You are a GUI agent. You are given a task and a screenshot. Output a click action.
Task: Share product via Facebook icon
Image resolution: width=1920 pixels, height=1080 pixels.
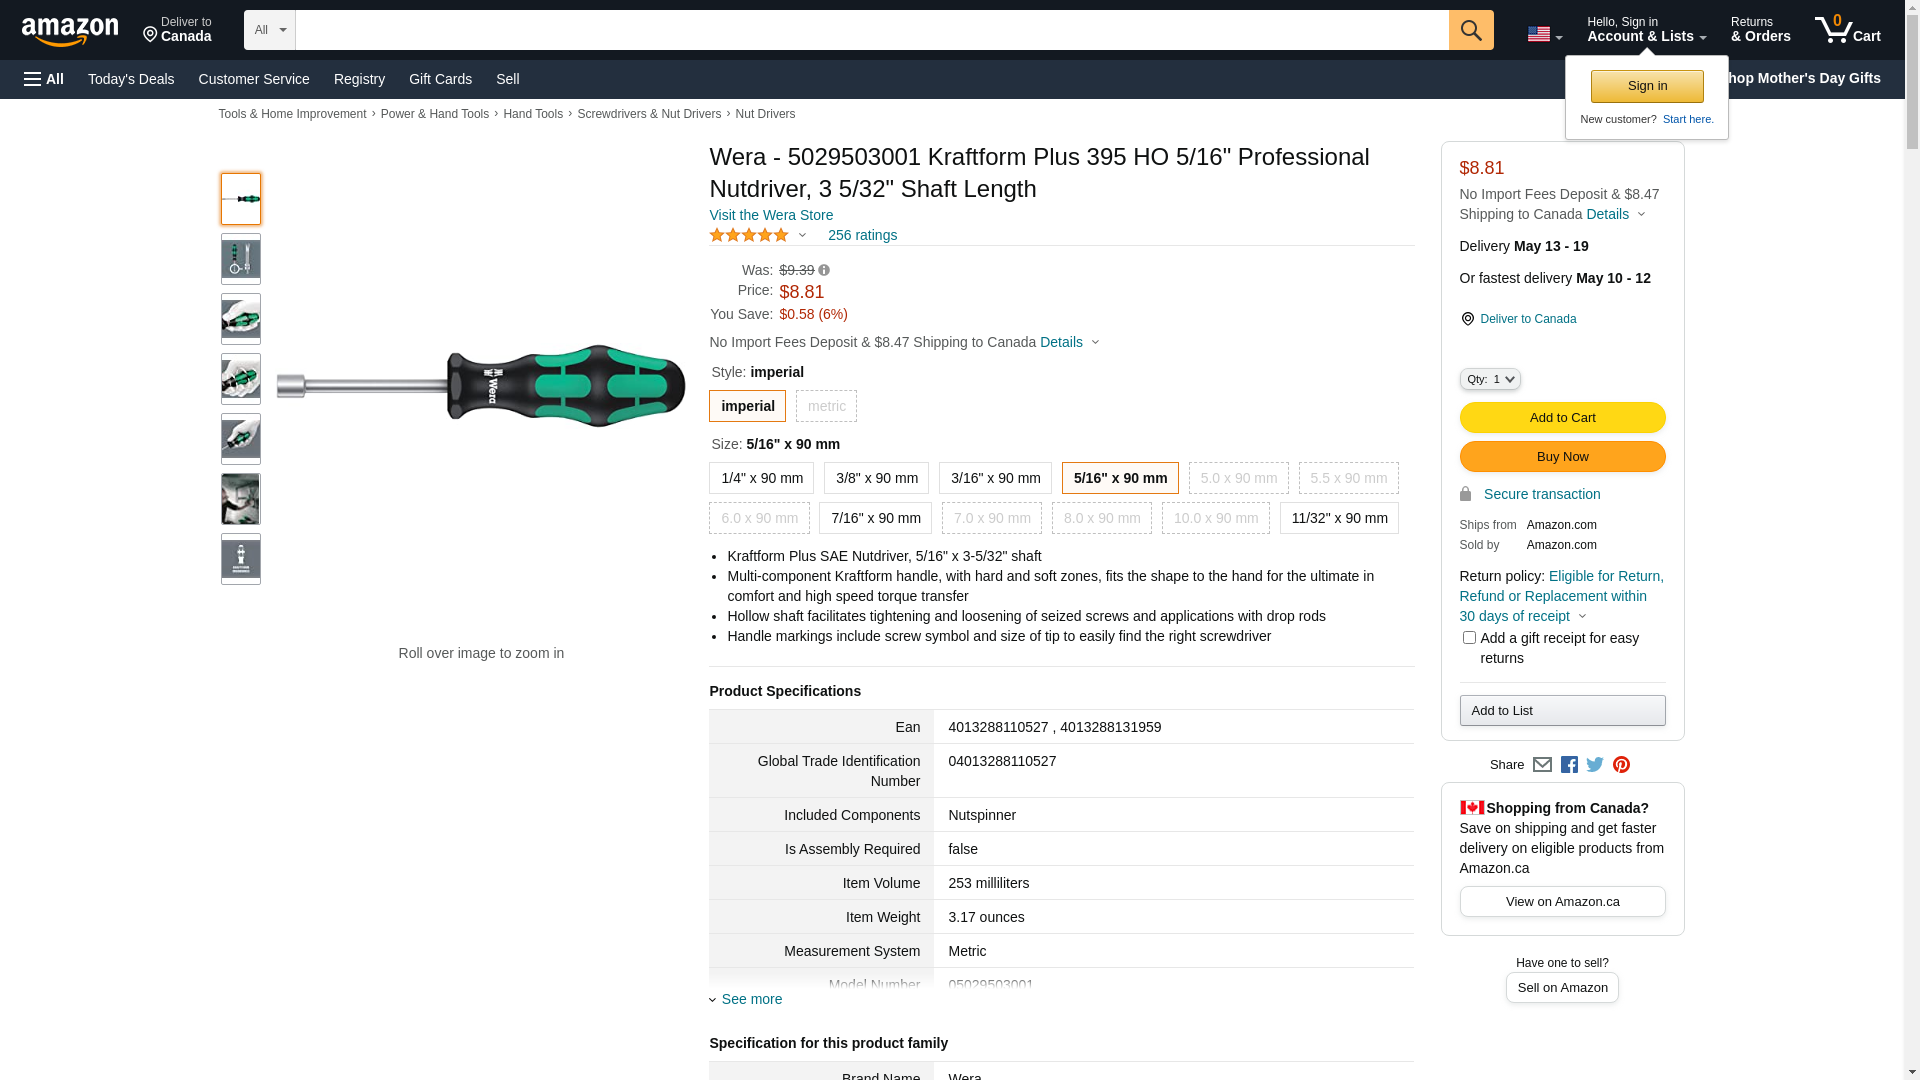[1569, 765]
